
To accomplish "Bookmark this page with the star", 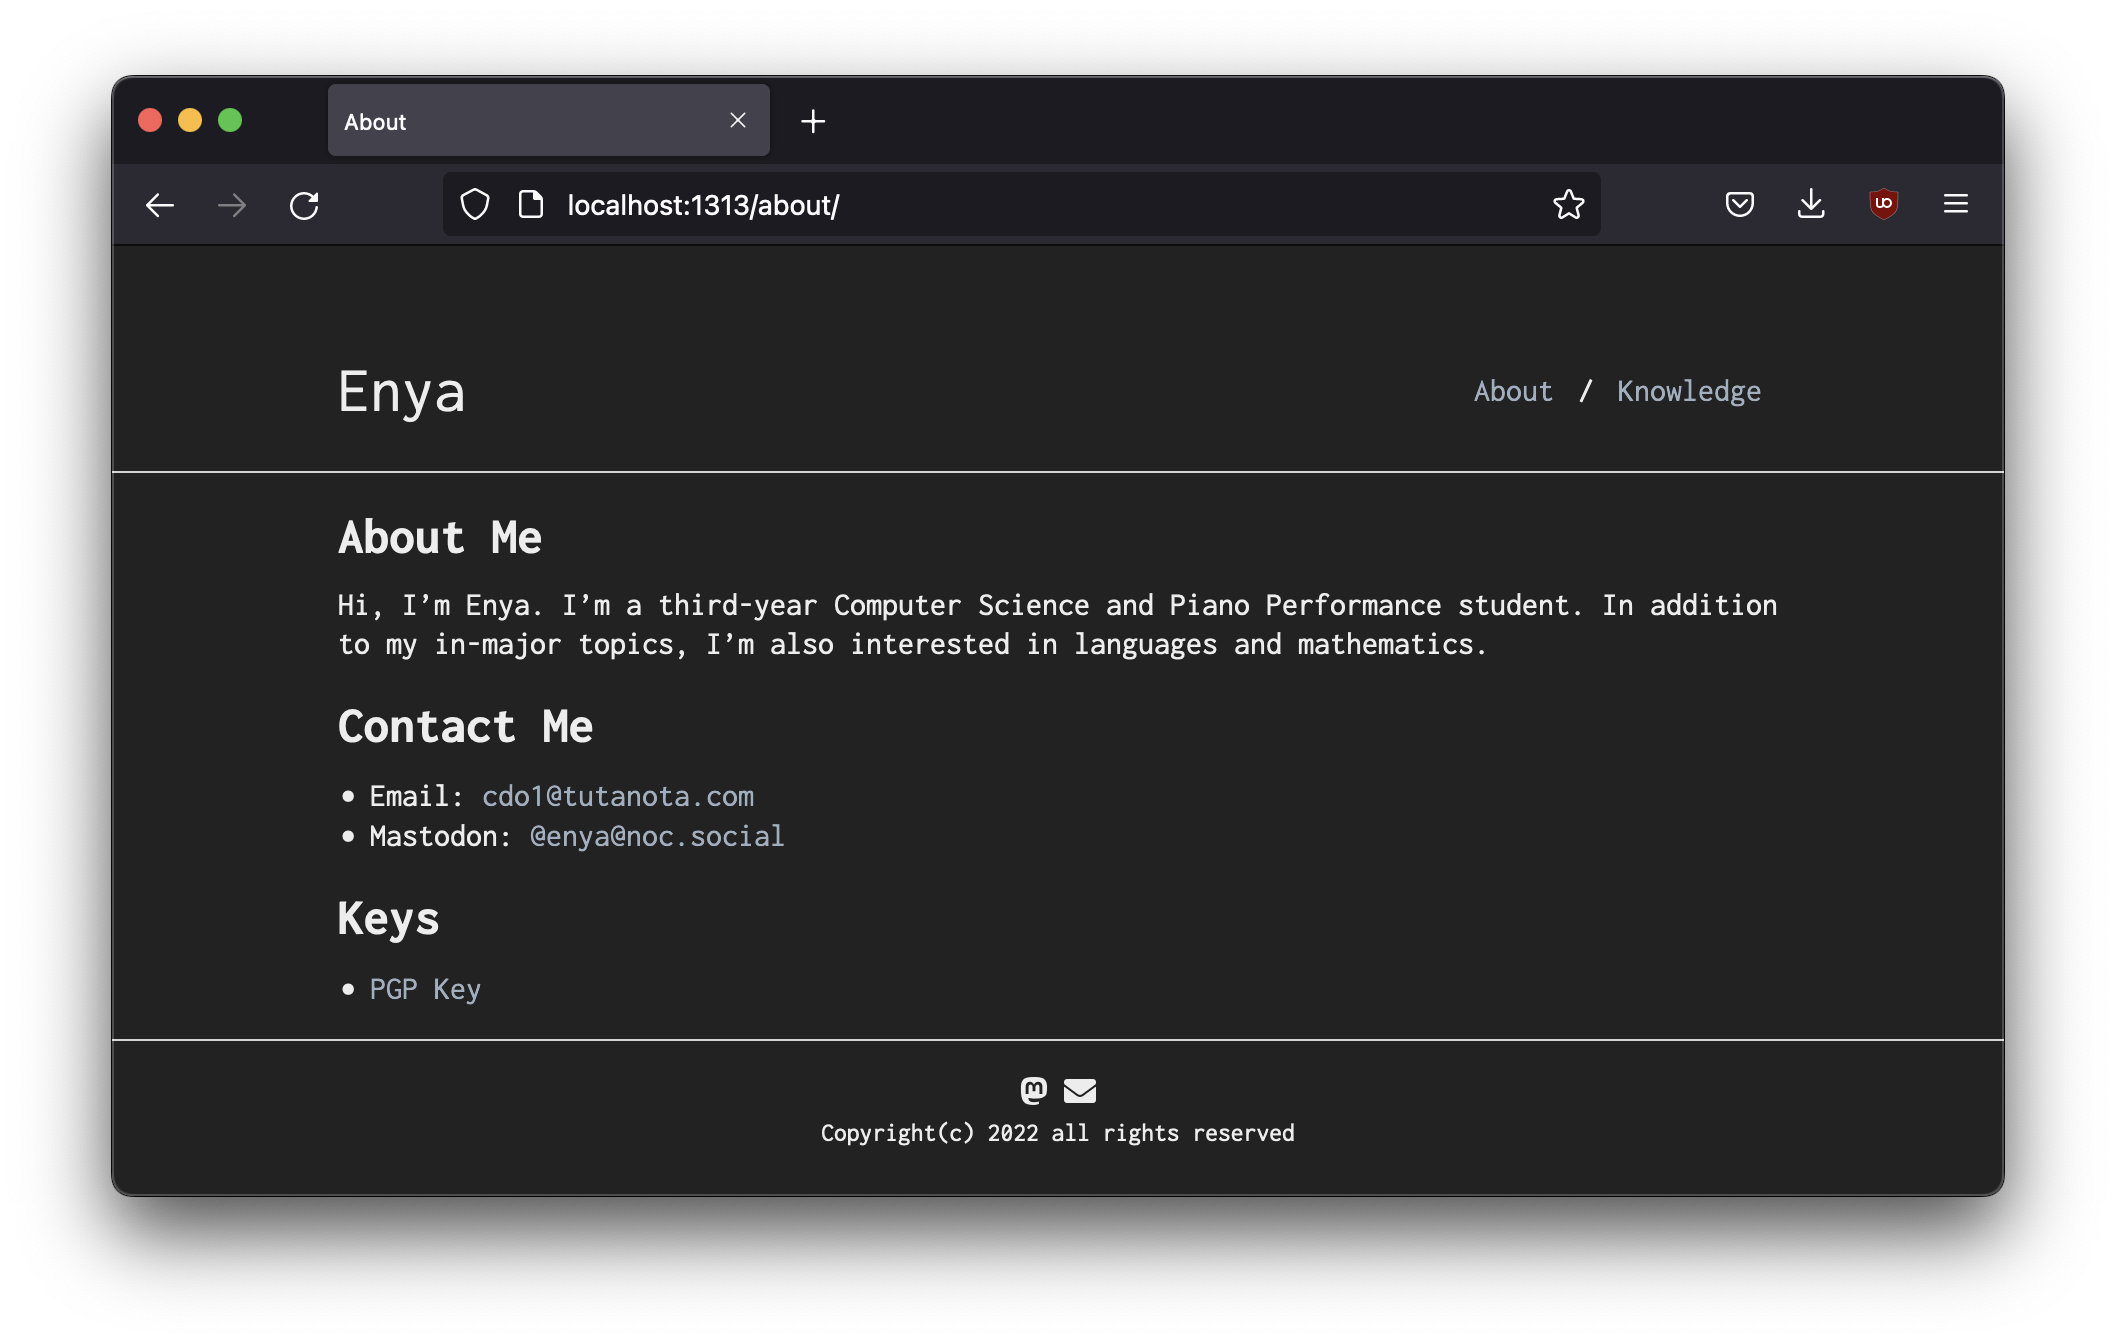I will (x=1568, y=205).
